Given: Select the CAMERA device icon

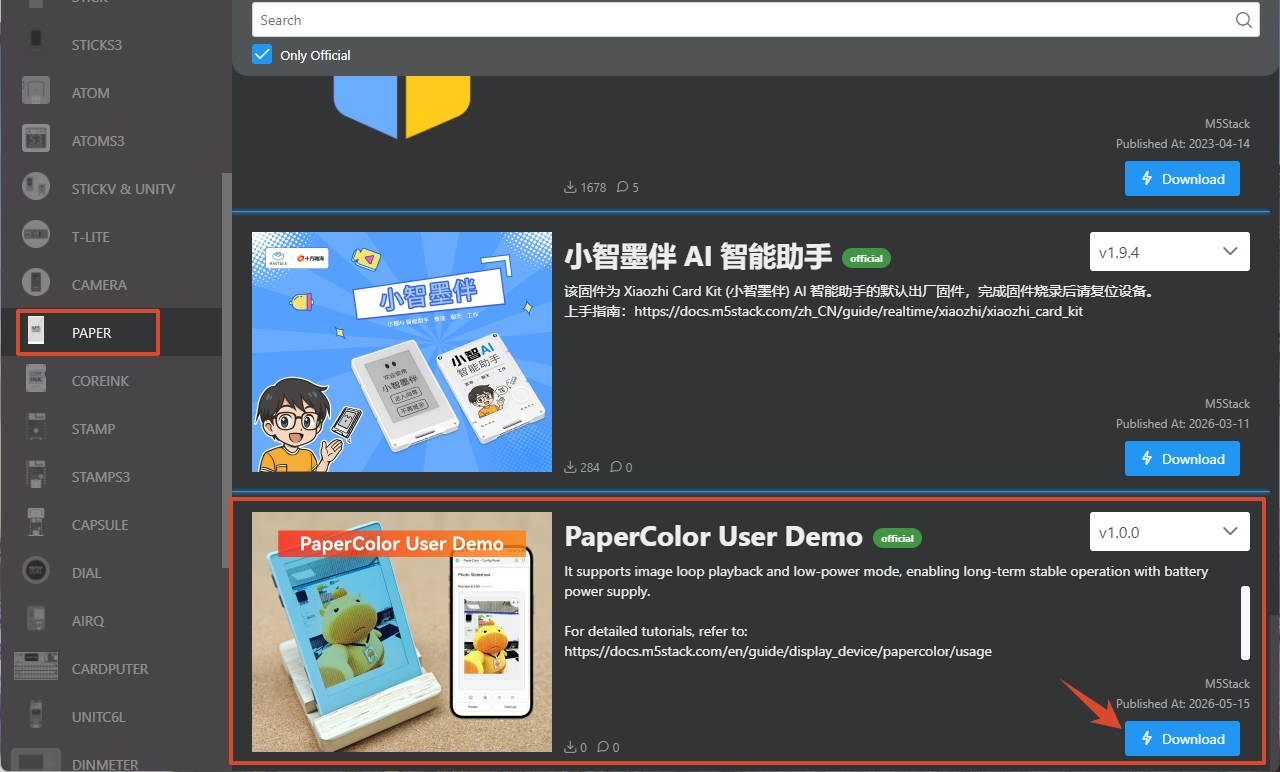Looking at the screenshot, I should click(x=36, y=284).
